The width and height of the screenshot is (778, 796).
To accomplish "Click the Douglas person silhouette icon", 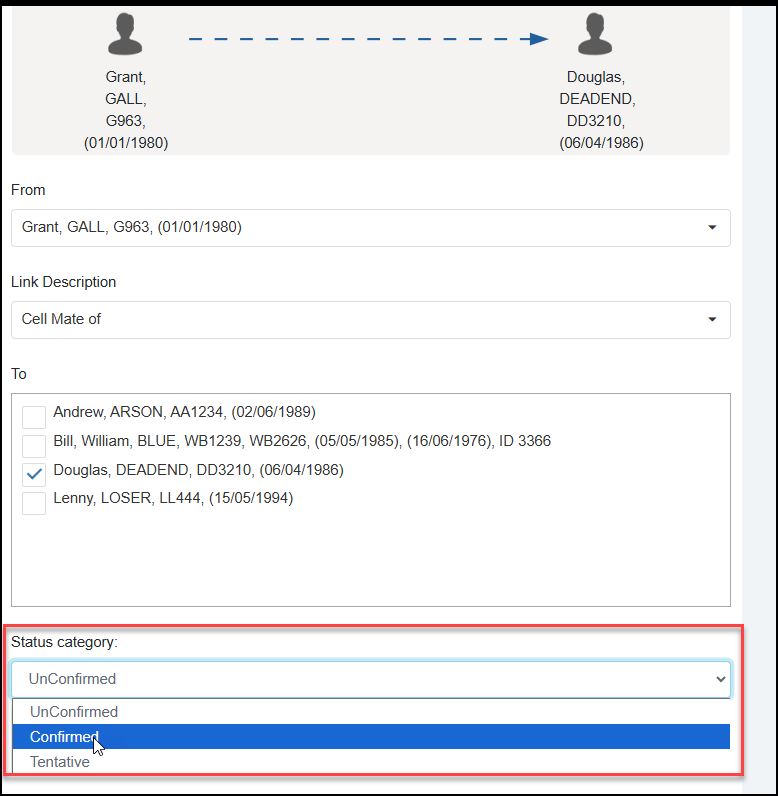I will coord(594,35).
